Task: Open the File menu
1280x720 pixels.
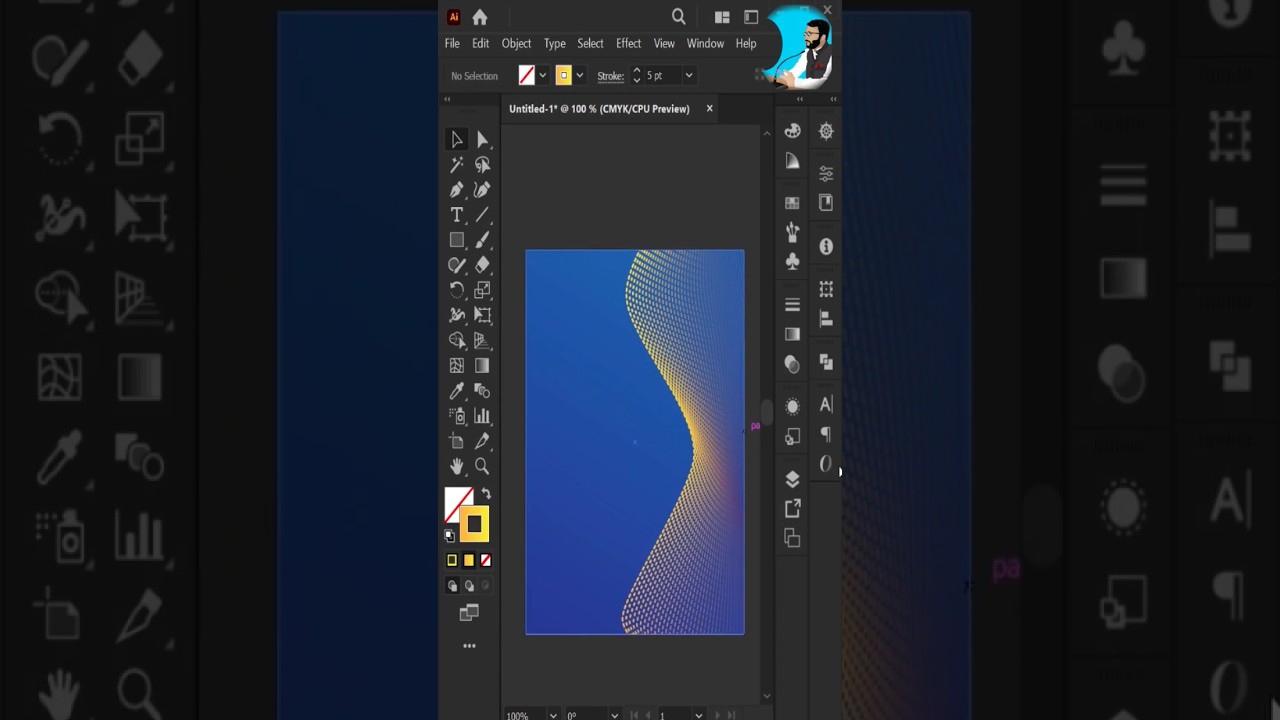Action: pyautogui.click(x=452, y=44)
